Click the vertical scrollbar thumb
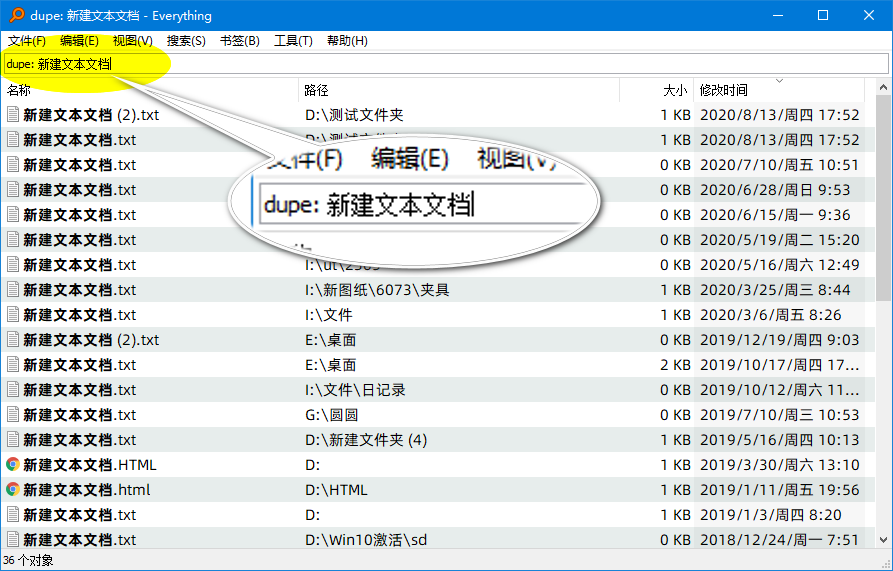The image size is (893, 571). (x=883, y=199)
